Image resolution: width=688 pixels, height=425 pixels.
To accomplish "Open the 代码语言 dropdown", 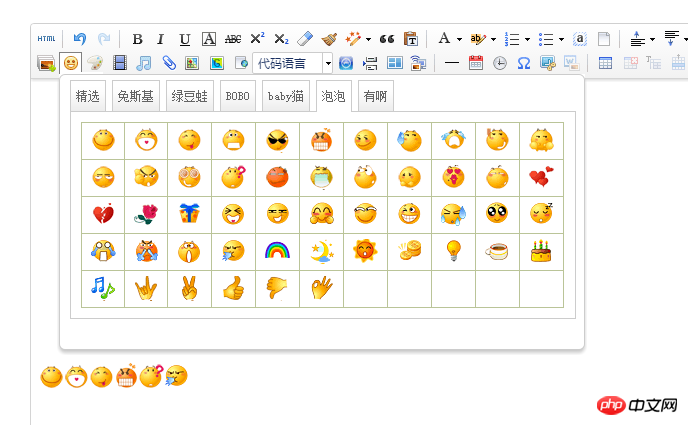I will pyautogui.click(x=293, y=62).
